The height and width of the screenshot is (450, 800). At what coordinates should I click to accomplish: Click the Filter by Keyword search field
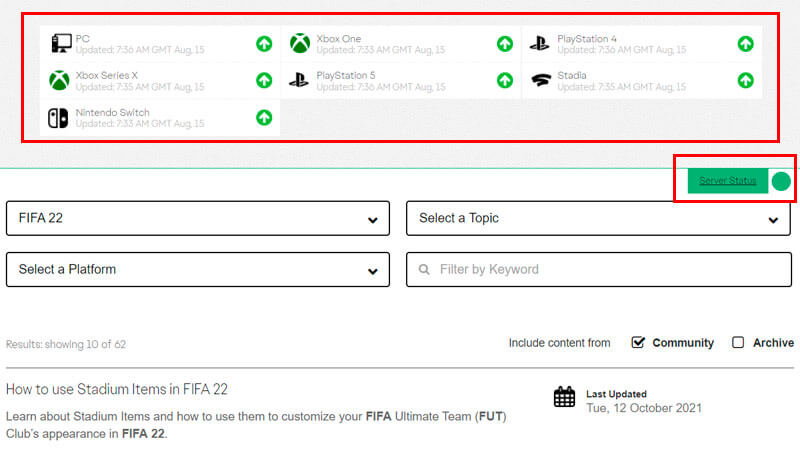(599, 269)
